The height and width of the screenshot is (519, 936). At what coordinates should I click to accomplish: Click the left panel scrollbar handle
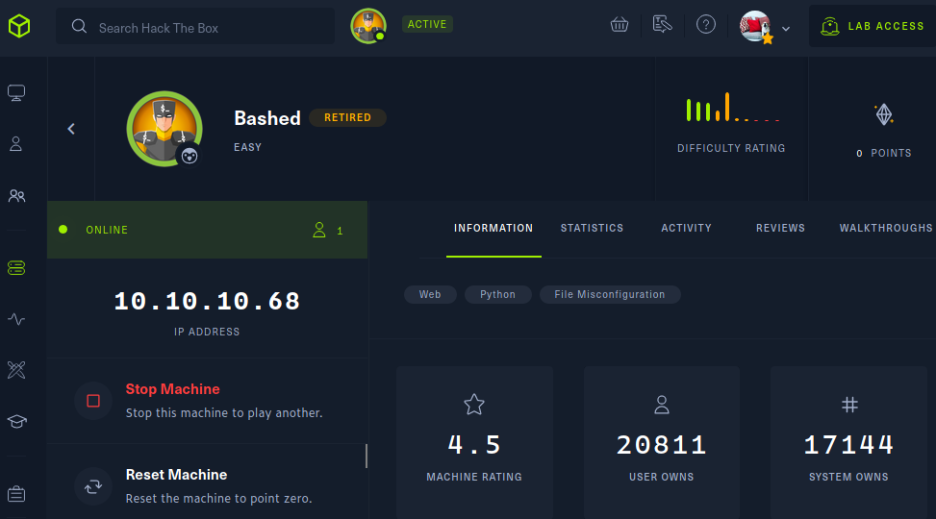366,456
